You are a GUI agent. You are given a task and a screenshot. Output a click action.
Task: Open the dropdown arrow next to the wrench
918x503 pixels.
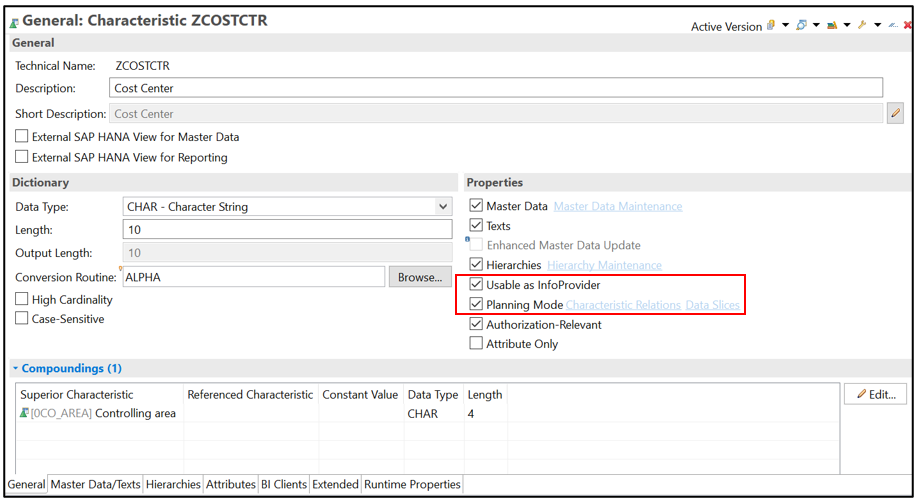click(x=878, y=25)
